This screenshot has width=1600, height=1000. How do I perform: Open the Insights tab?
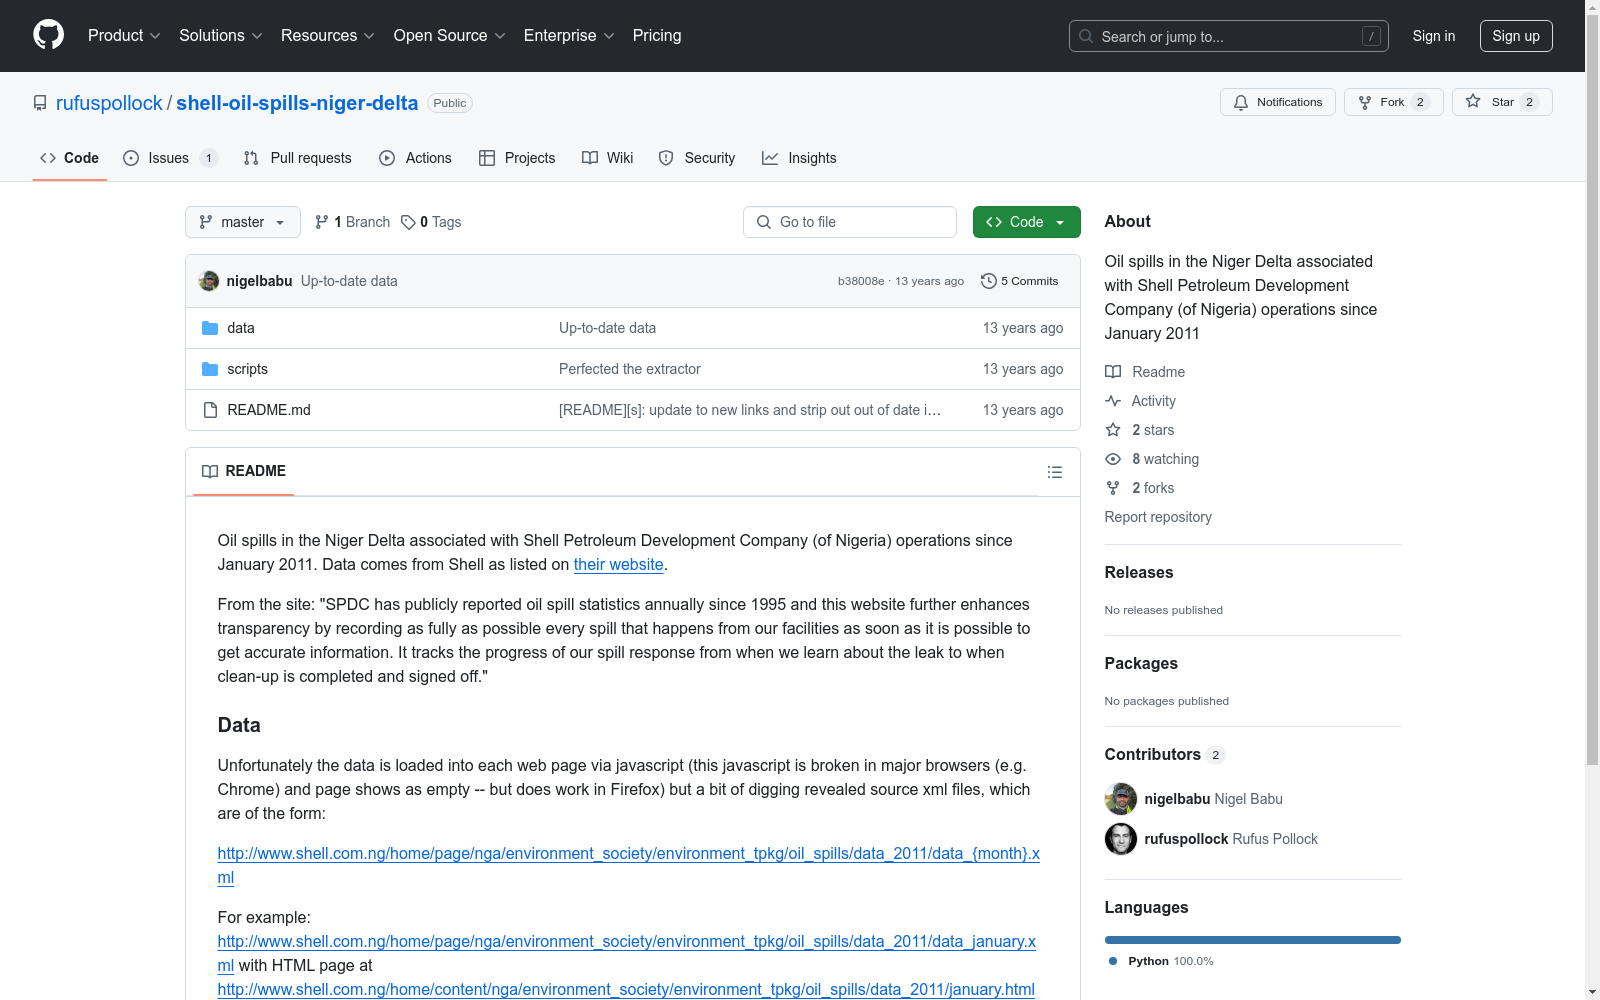tap(799, 158)
